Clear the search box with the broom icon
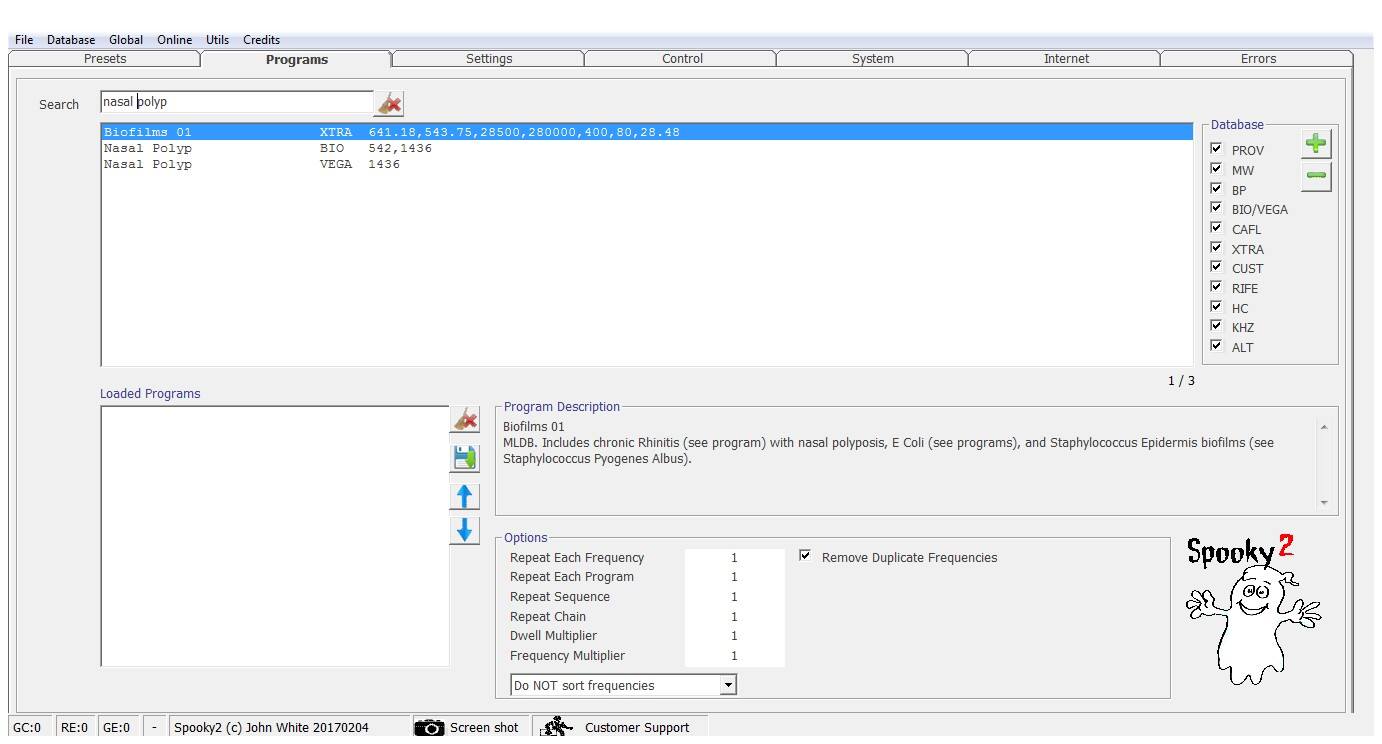 pyautogui.click(x=389, y=103)
